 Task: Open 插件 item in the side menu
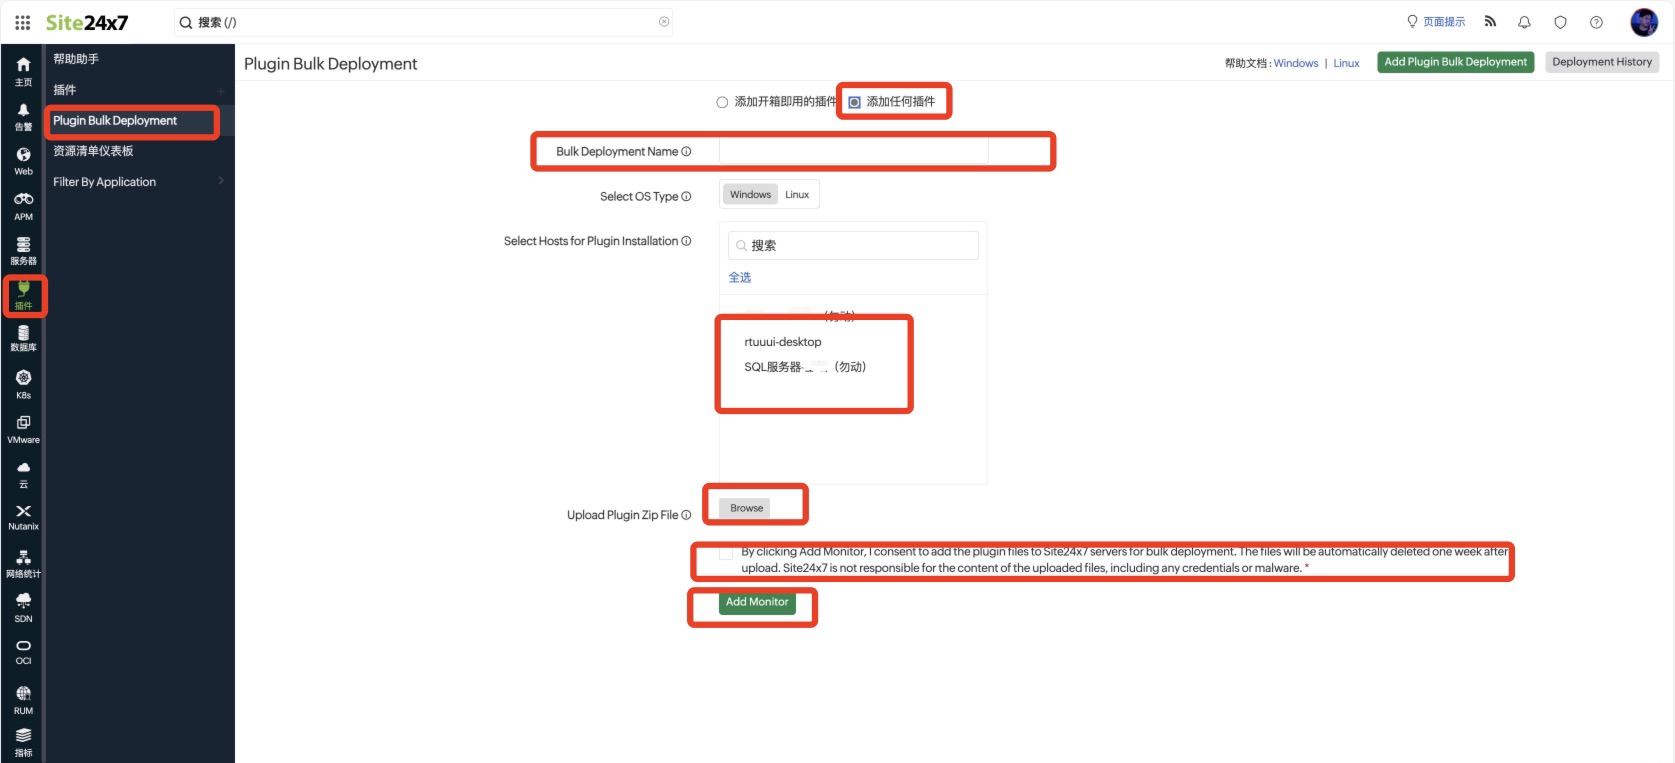pos(65,90)
